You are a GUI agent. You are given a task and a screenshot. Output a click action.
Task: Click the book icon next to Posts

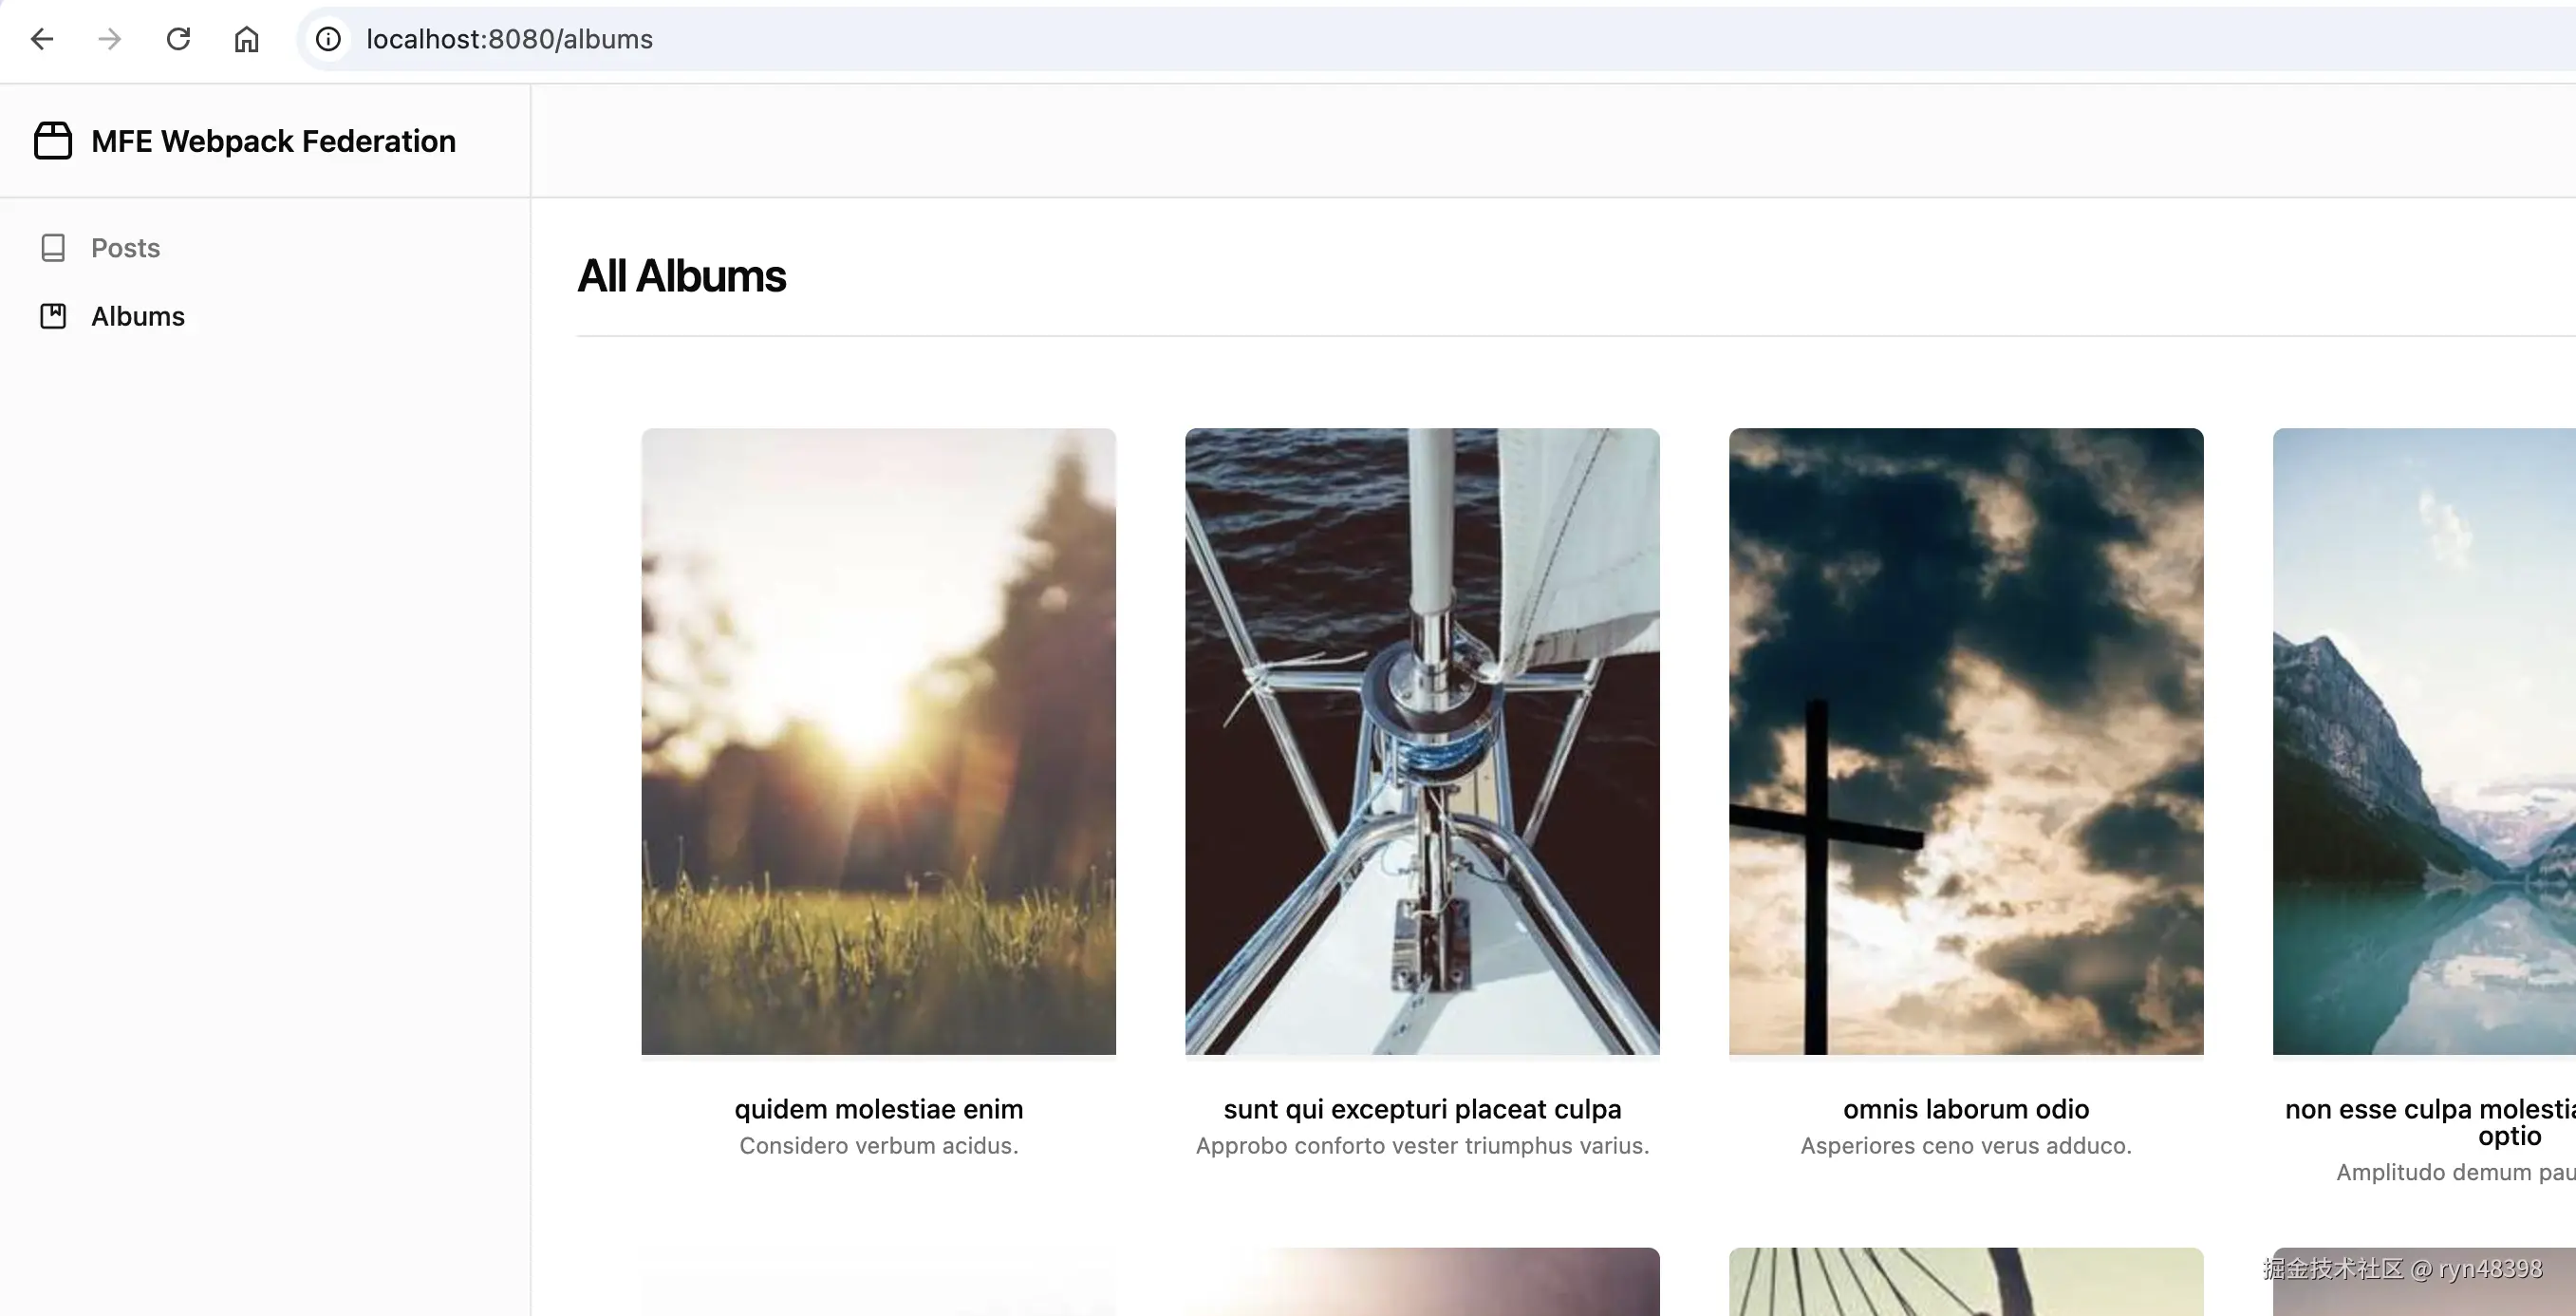[x=53, y=247]
